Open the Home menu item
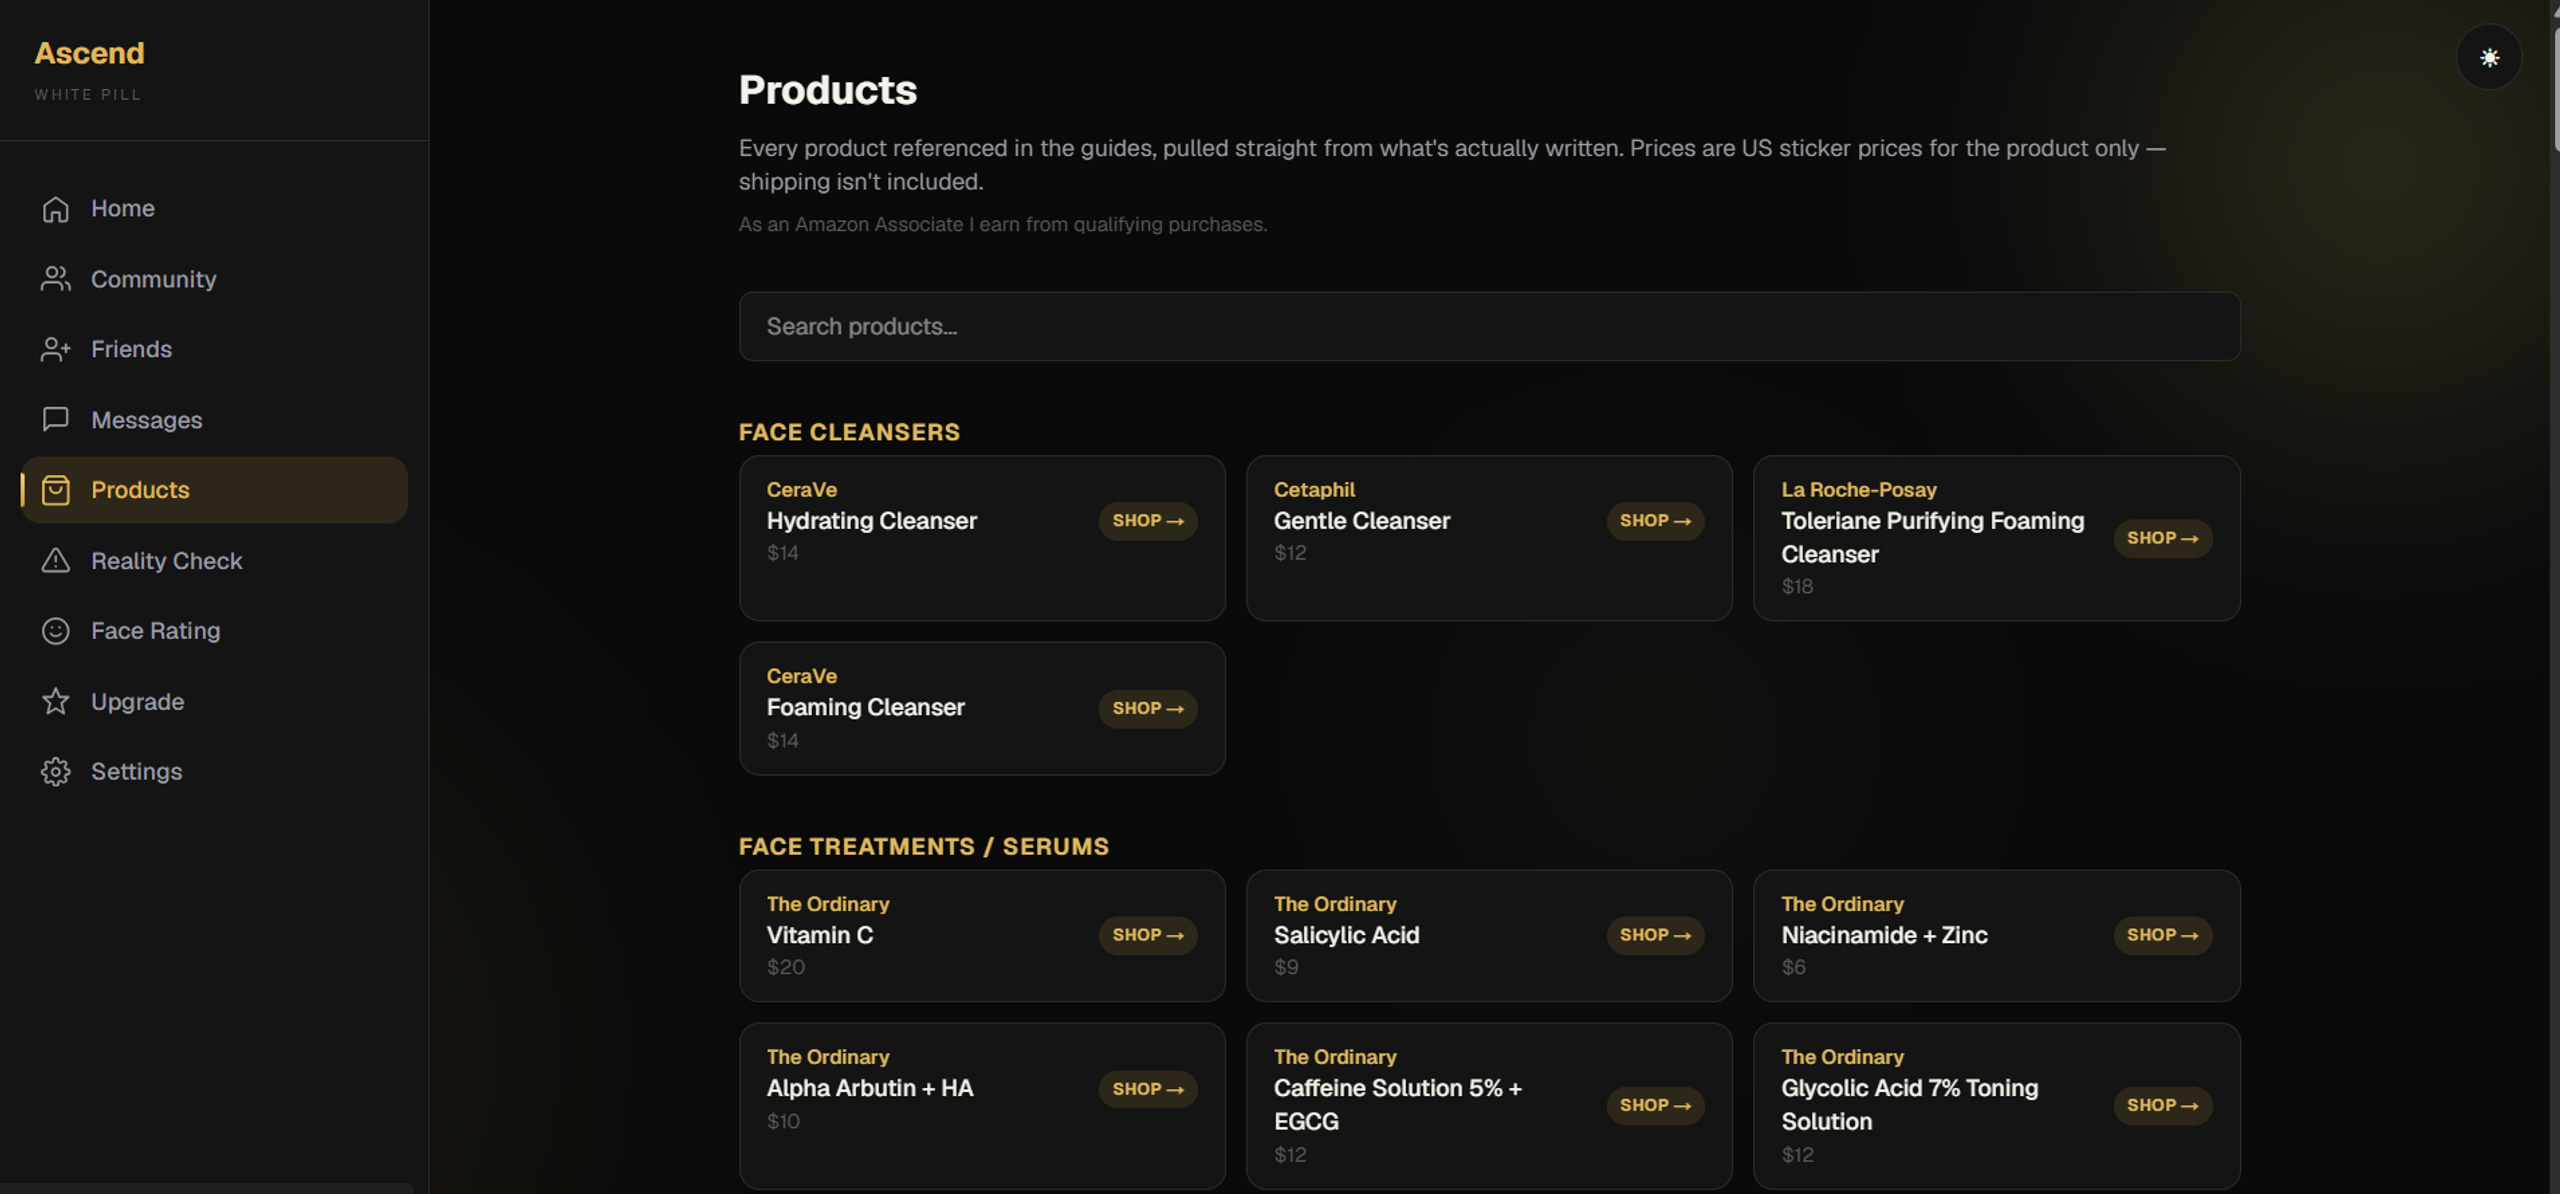Screen dimensions: 2560x1194 214,209
